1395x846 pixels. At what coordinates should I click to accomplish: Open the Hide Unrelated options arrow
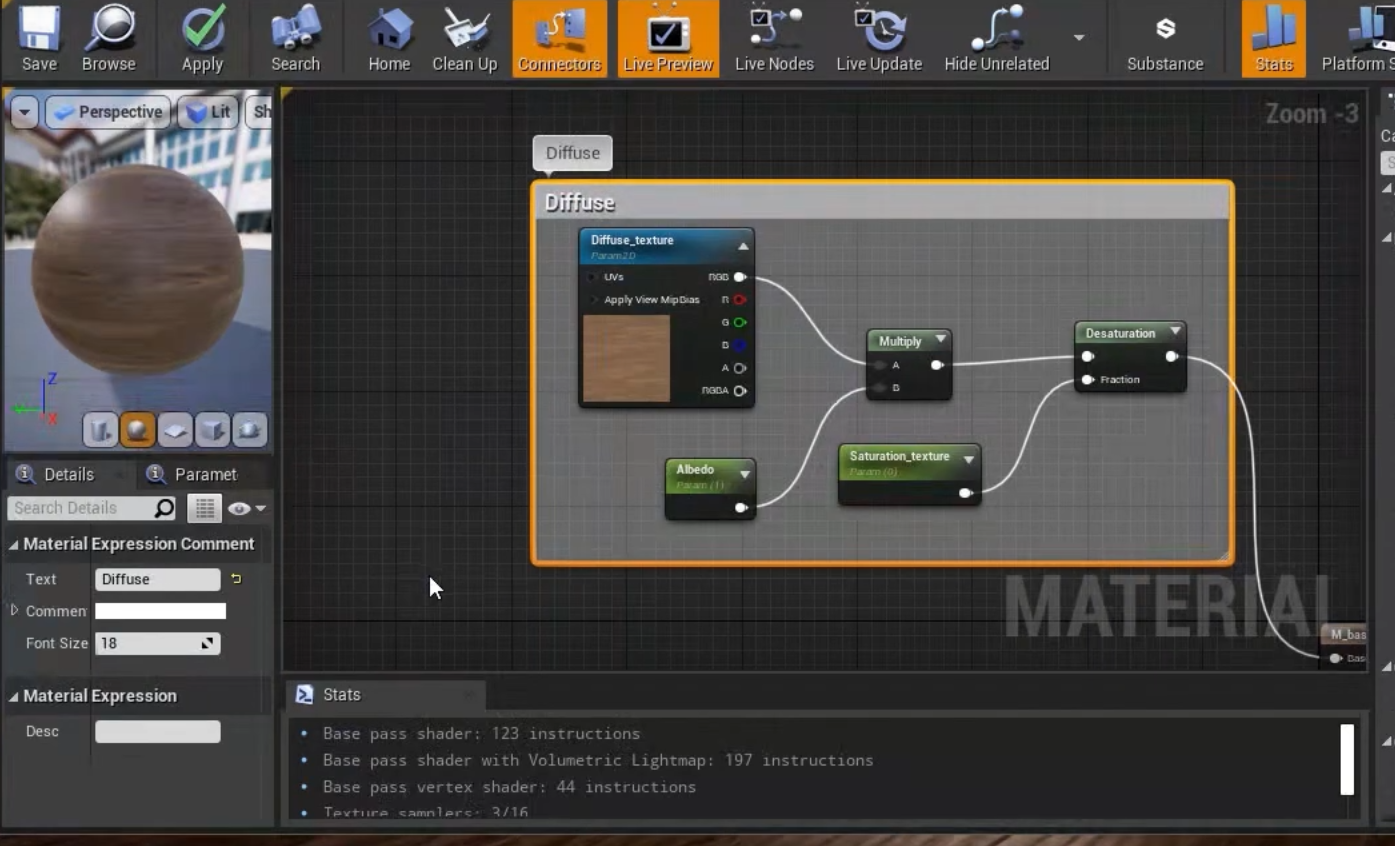[x=1079, y=38]
